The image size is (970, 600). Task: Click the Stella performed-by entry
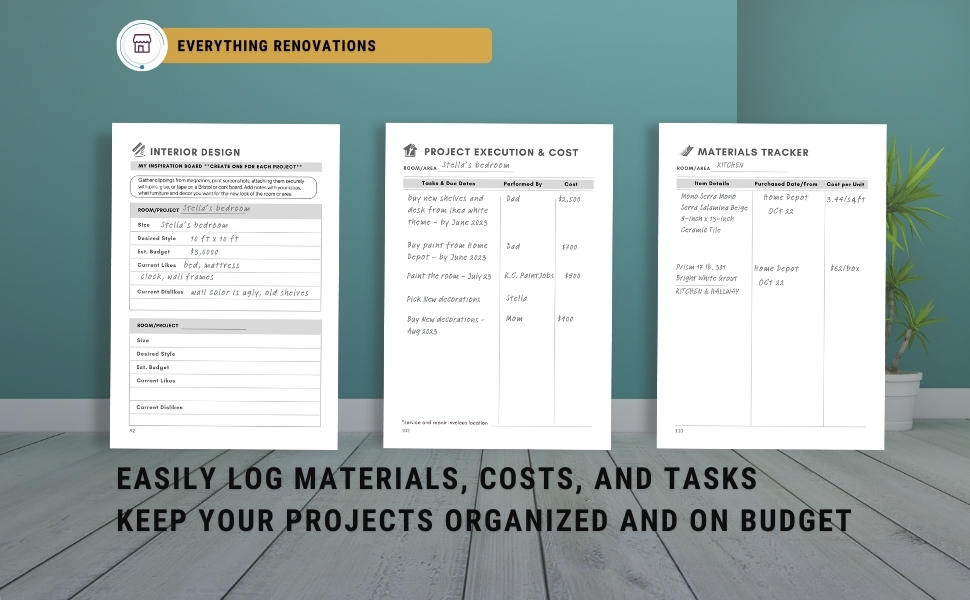point(516,298)
